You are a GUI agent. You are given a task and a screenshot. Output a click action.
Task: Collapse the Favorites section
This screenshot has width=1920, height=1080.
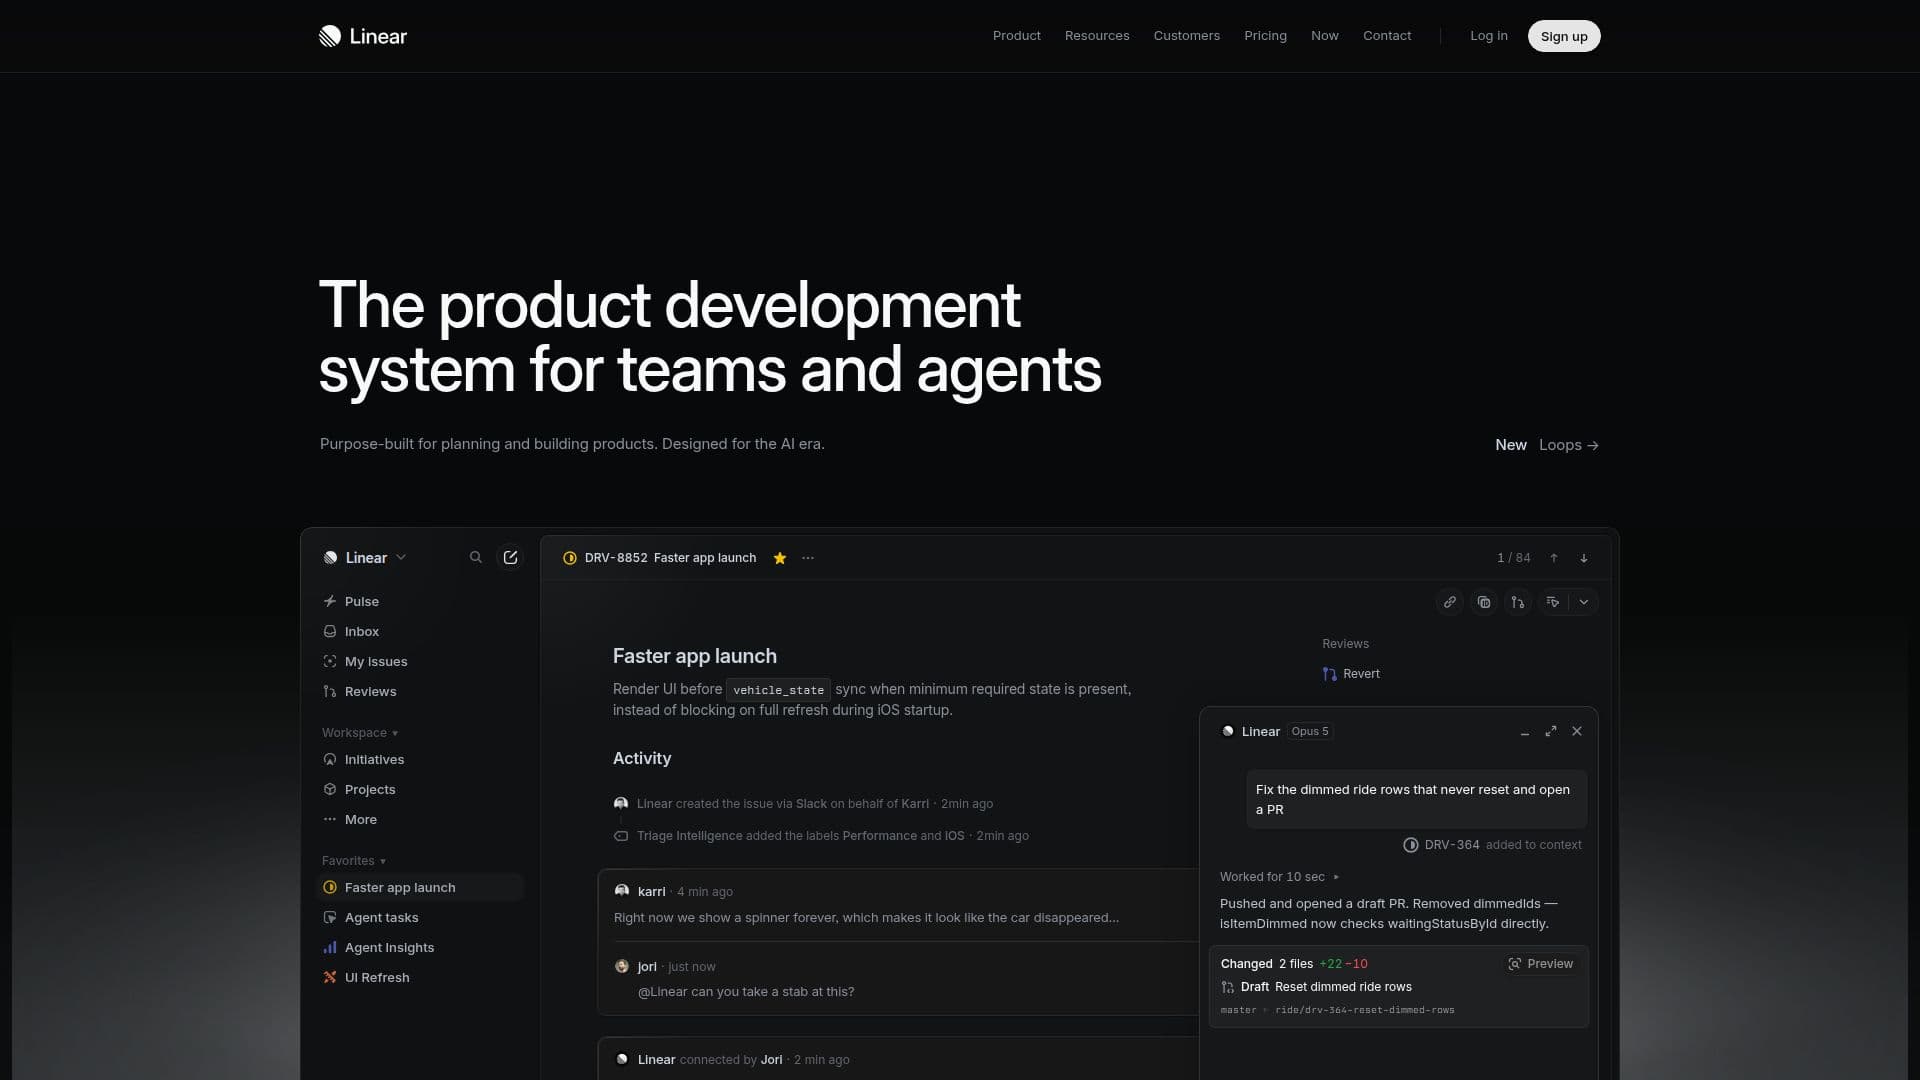(354, 861)
